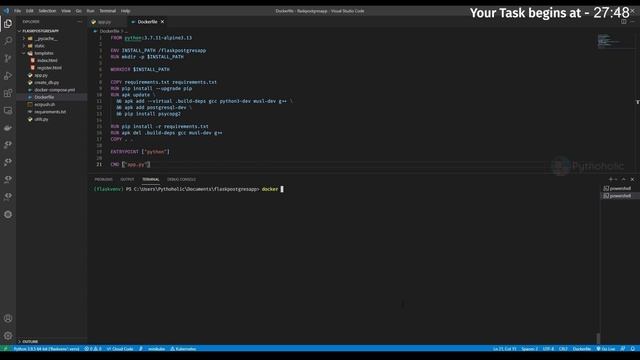Open the notifications bell in status bar
Screen dimensions: 640x360
[633, 349]
